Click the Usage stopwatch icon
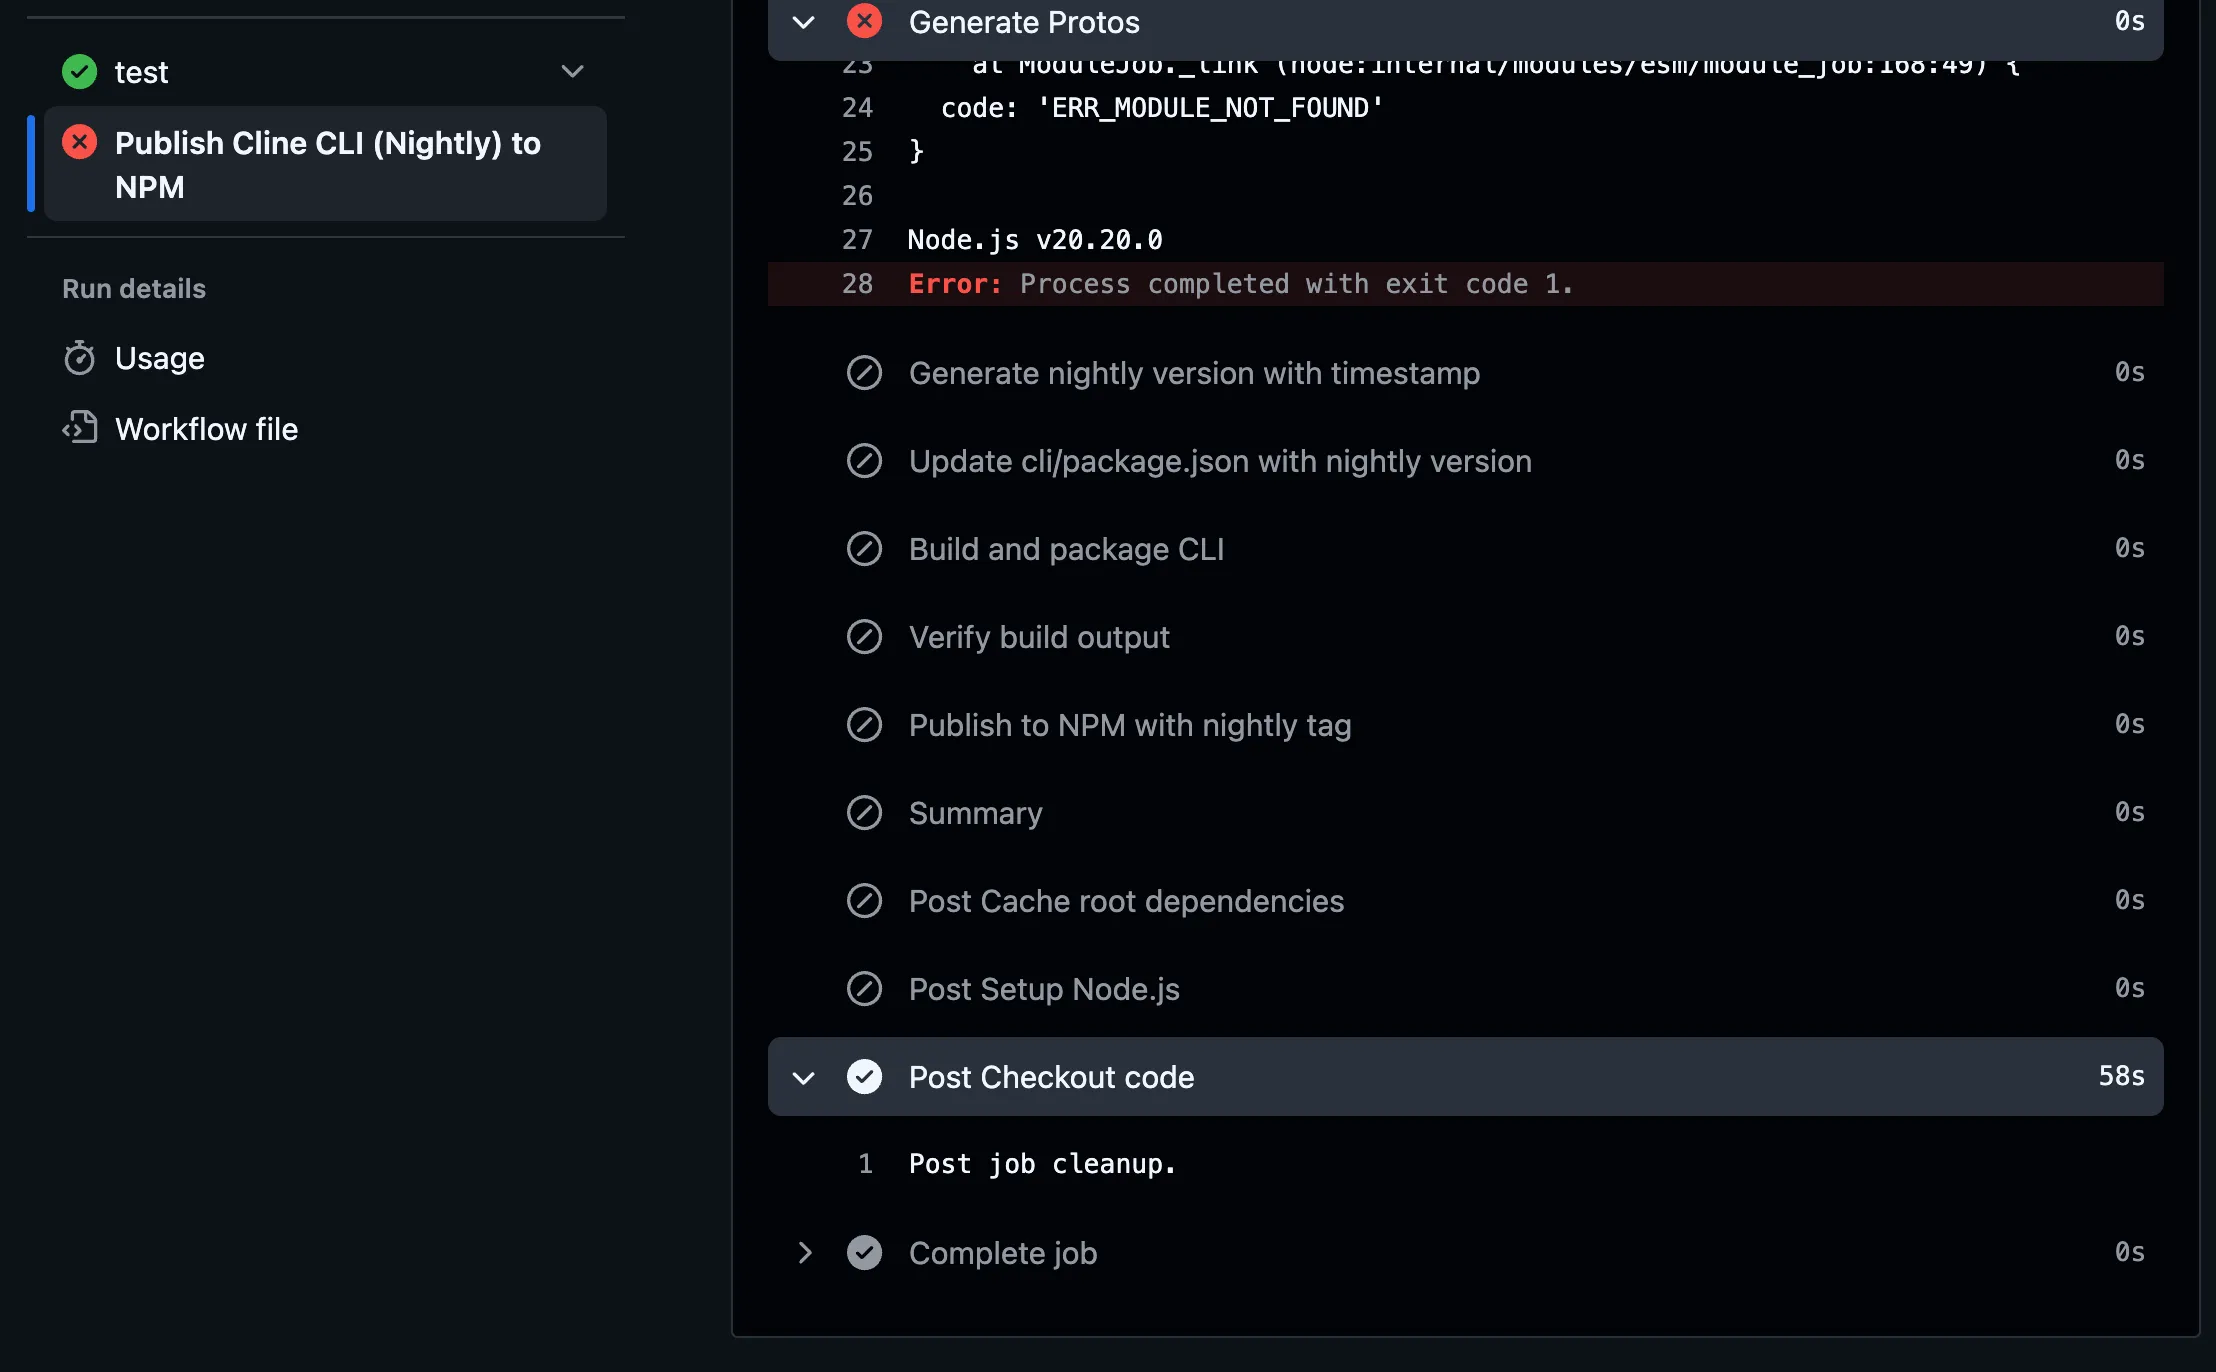Image resolution: width=2216 pixels, height=1372 pixels. coord(80,358)
